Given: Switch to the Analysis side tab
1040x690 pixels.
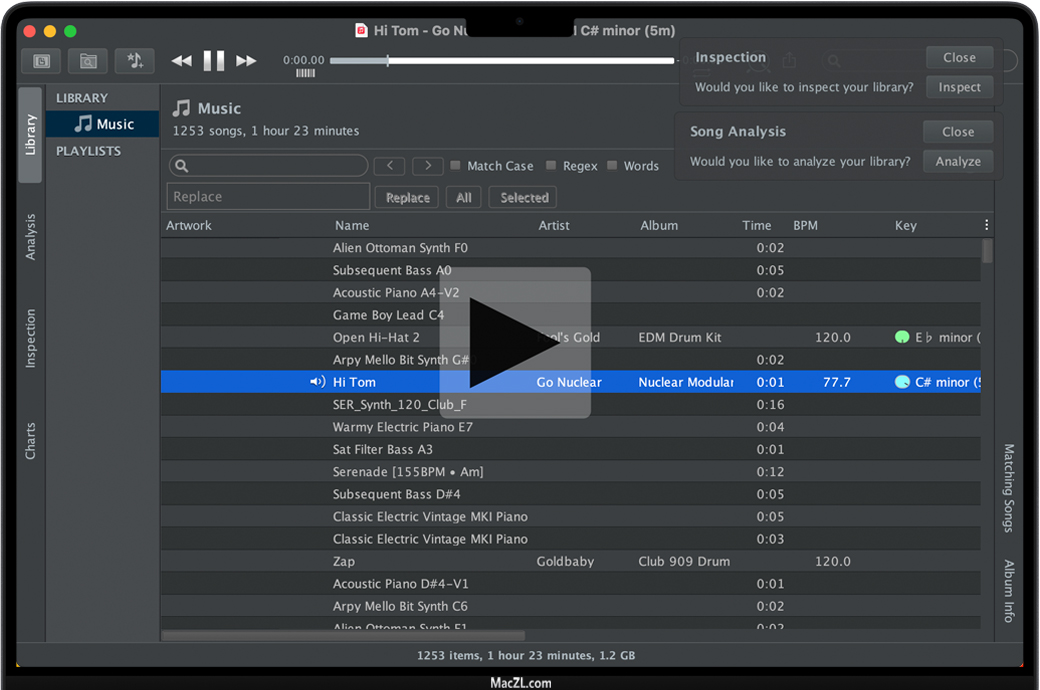Looking at the screenshot, I should click(x=30, y=237).
